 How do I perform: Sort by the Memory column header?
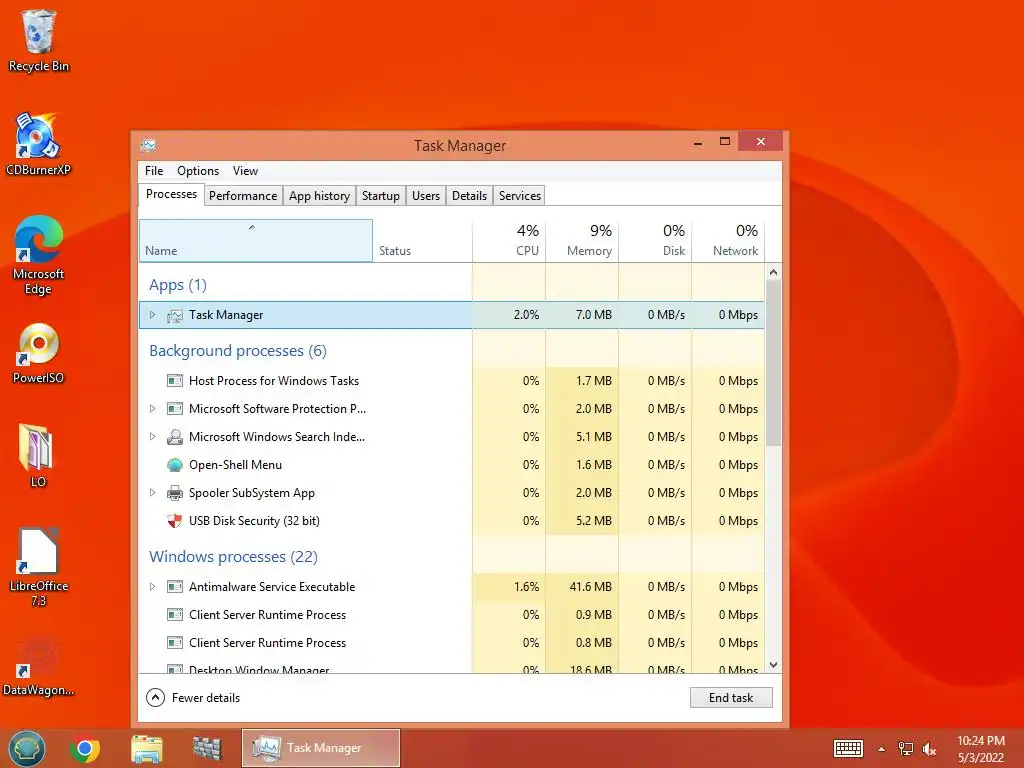[x=582, y=241]
